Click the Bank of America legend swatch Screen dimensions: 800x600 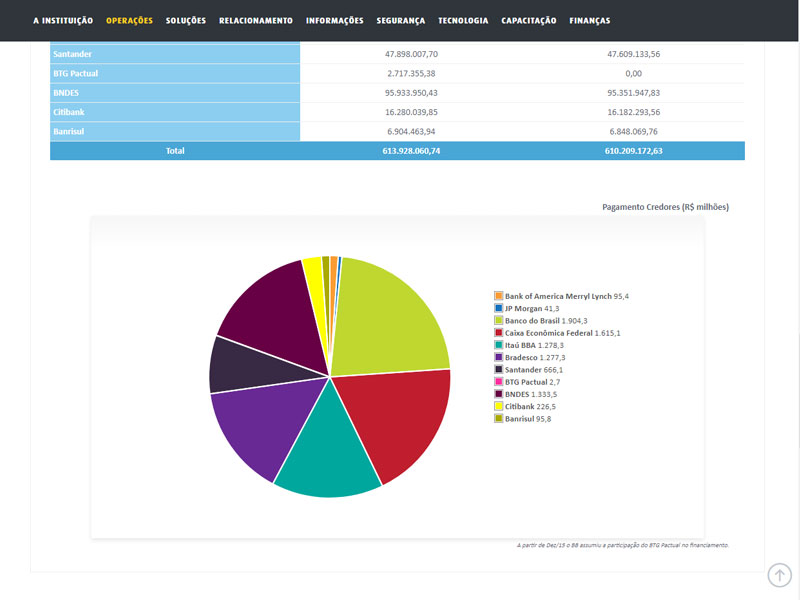498,296
